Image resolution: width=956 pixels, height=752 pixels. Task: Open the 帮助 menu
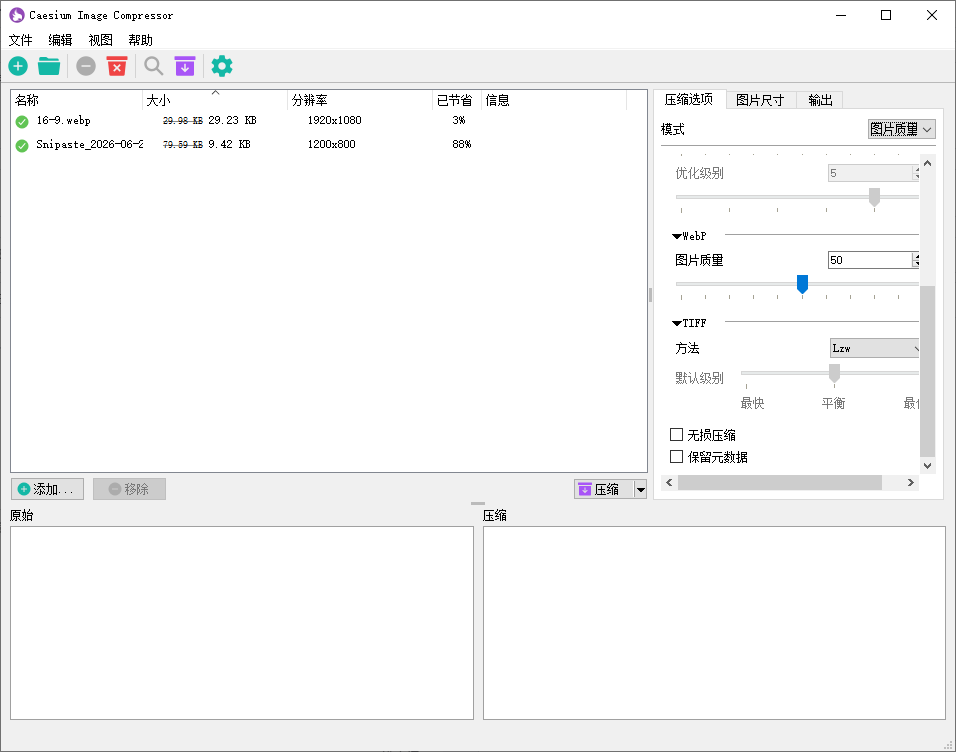coord(140,40)
